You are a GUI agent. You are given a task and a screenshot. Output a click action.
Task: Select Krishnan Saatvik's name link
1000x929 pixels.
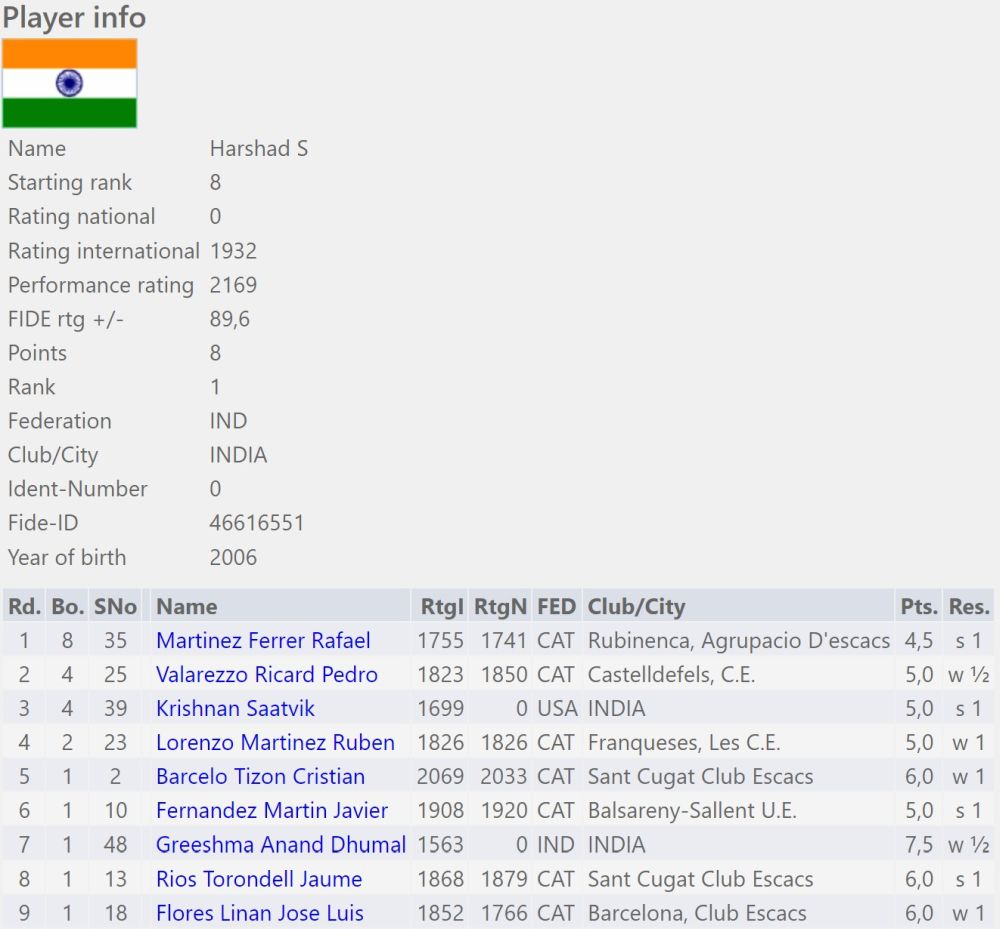point(235,709)
